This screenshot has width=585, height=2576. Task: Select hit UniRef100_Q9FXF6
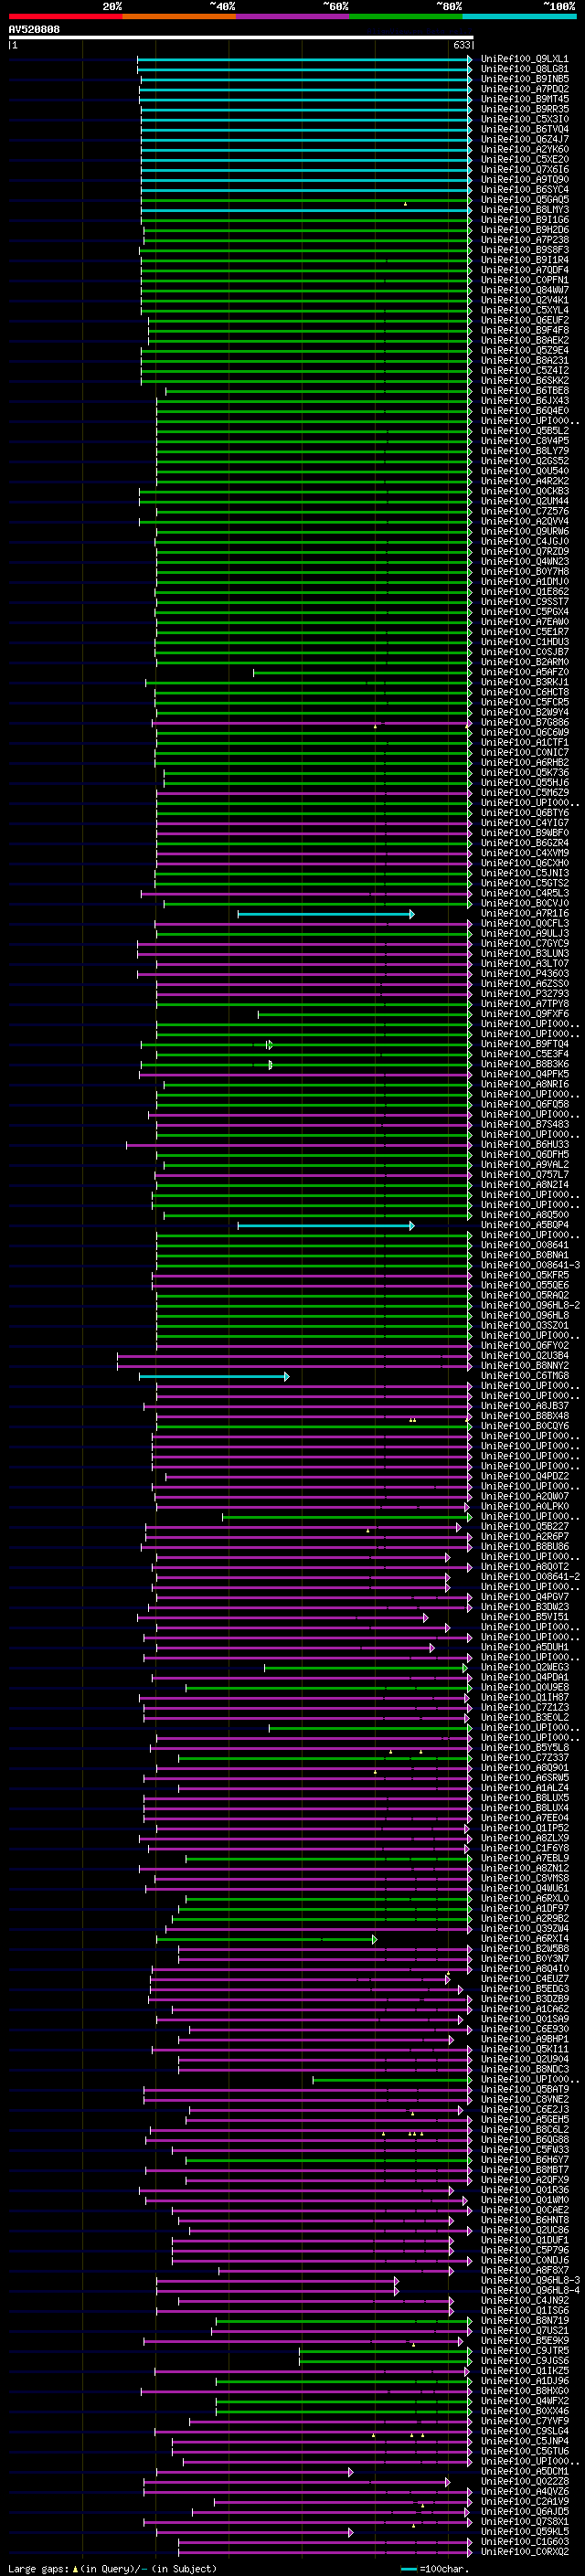click(x=525, y=1013)
